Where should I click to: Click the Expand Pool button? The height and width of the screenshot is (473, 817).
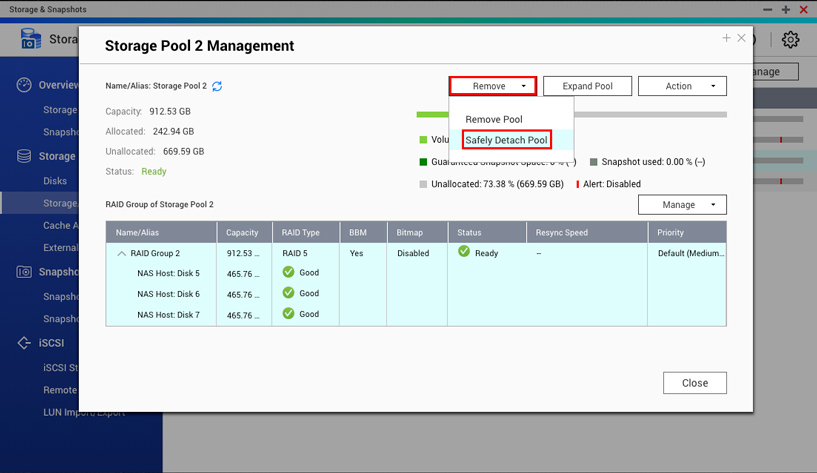(587, 86)
